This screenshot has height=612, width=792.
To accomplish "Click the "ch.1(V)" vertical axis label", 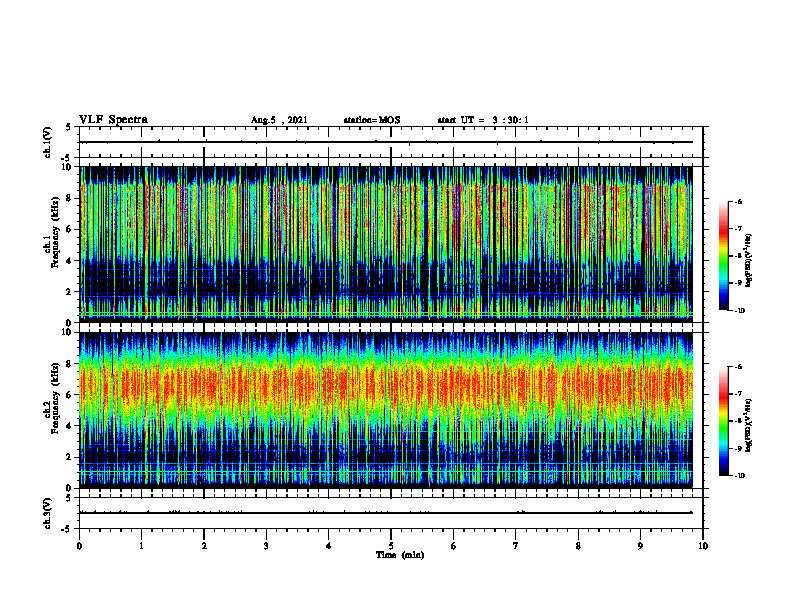I will pos(48,142).
